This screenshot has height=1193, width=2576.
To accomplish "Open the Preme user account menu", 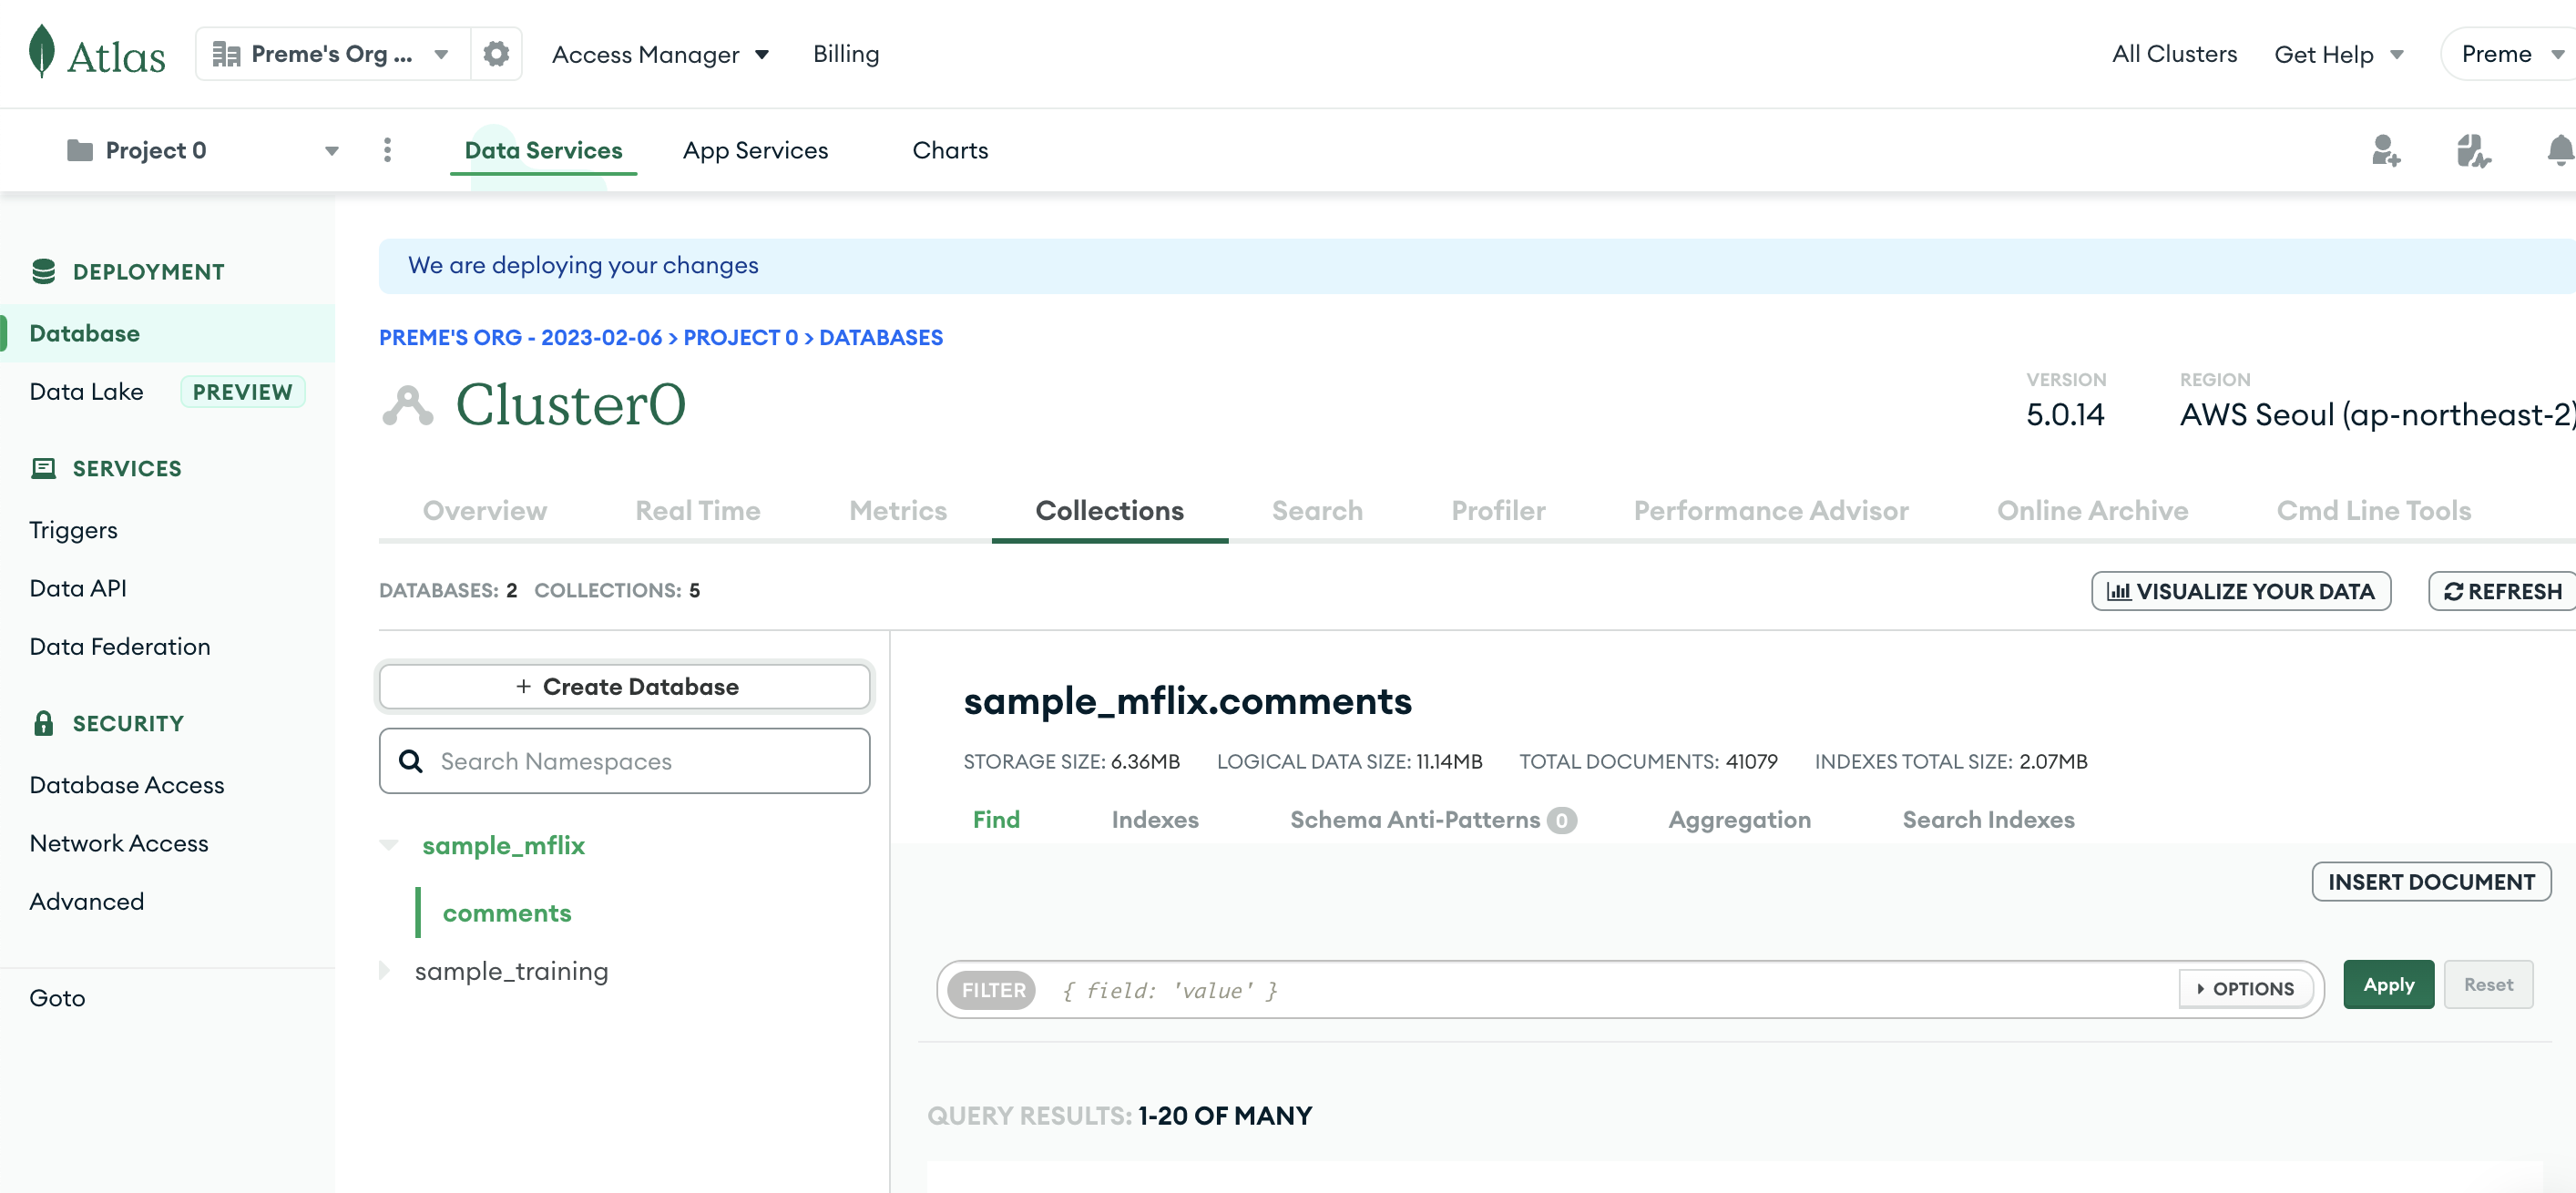I will point(2510,54).
